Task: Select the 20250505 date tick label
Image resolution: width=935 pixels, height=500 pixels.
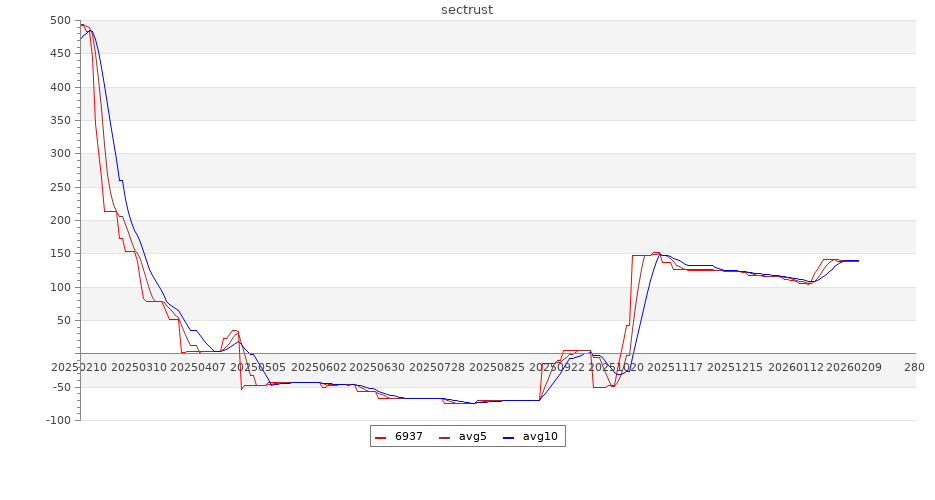Action: [x=257, y=367]
